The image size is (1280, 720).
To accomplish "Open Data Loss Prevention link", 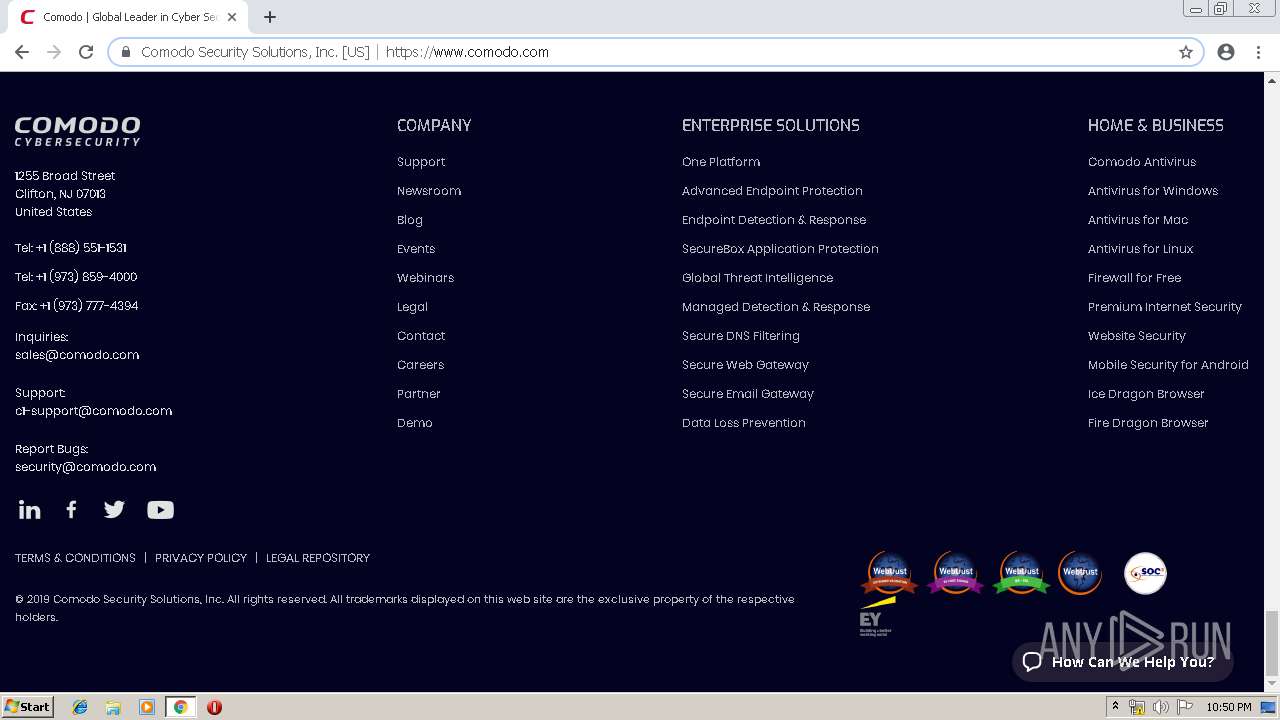I will 744,423.
